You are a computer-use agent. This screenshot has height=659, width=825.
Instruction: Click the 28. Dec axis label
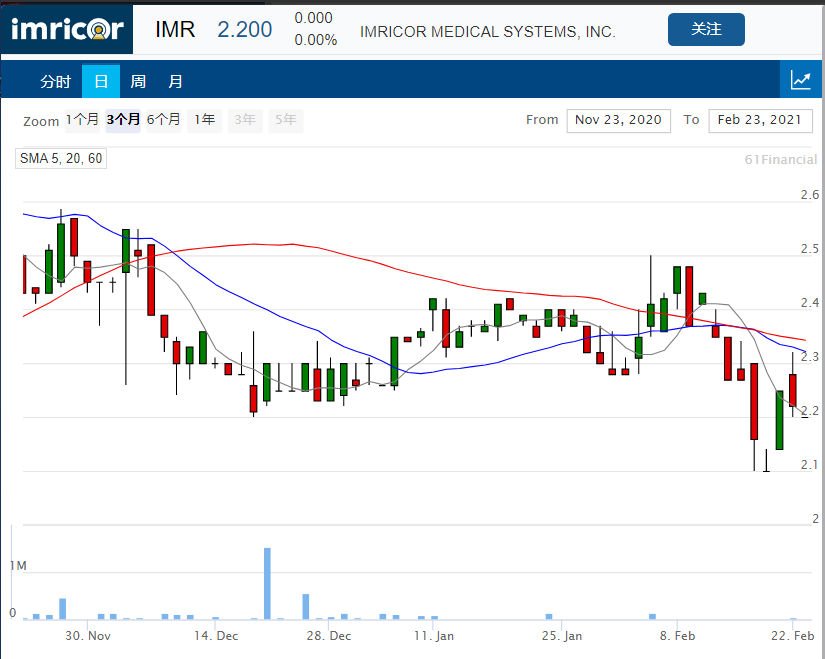tap(329, 635)
